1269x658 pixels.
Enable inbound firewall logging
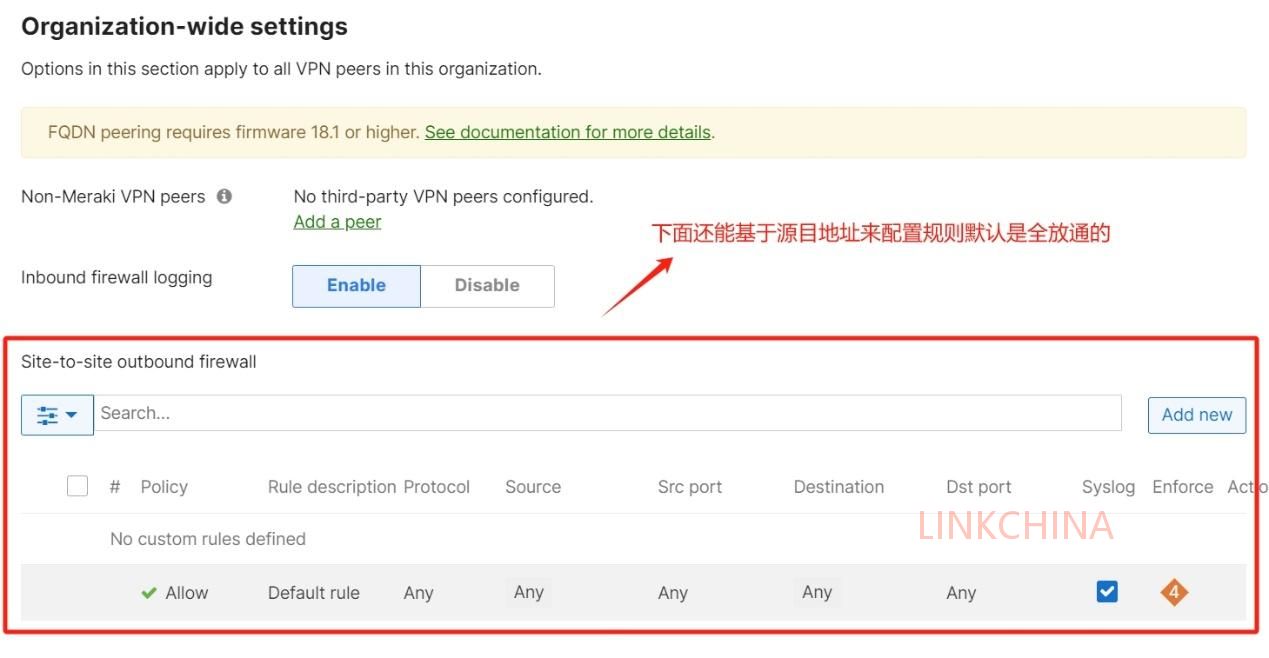pyautogui.click(x=356, y=285)
